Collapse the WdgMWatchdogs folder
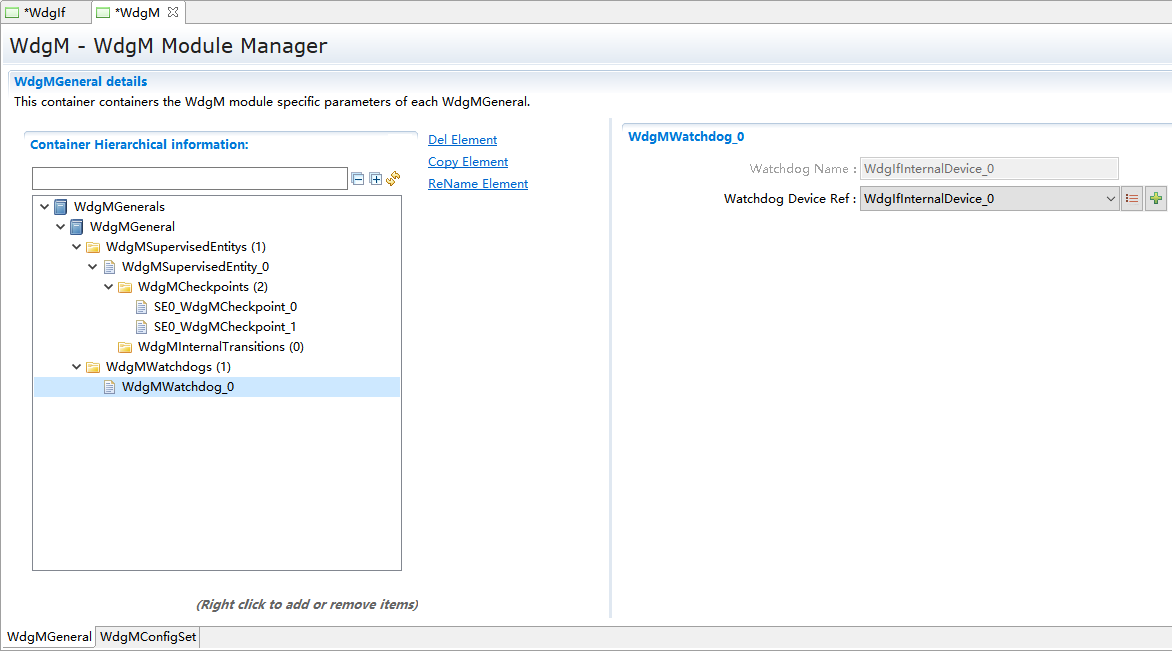This screenshot has height=651, width=1172. (77, 367)
